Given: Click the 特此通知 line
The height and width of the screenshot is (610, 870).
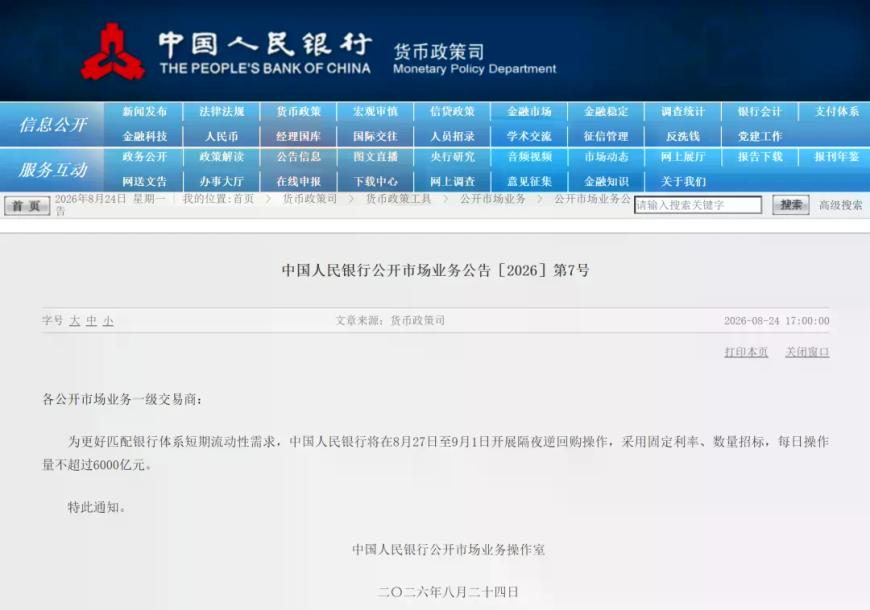Looking at the screenshot, I should 97,507.
